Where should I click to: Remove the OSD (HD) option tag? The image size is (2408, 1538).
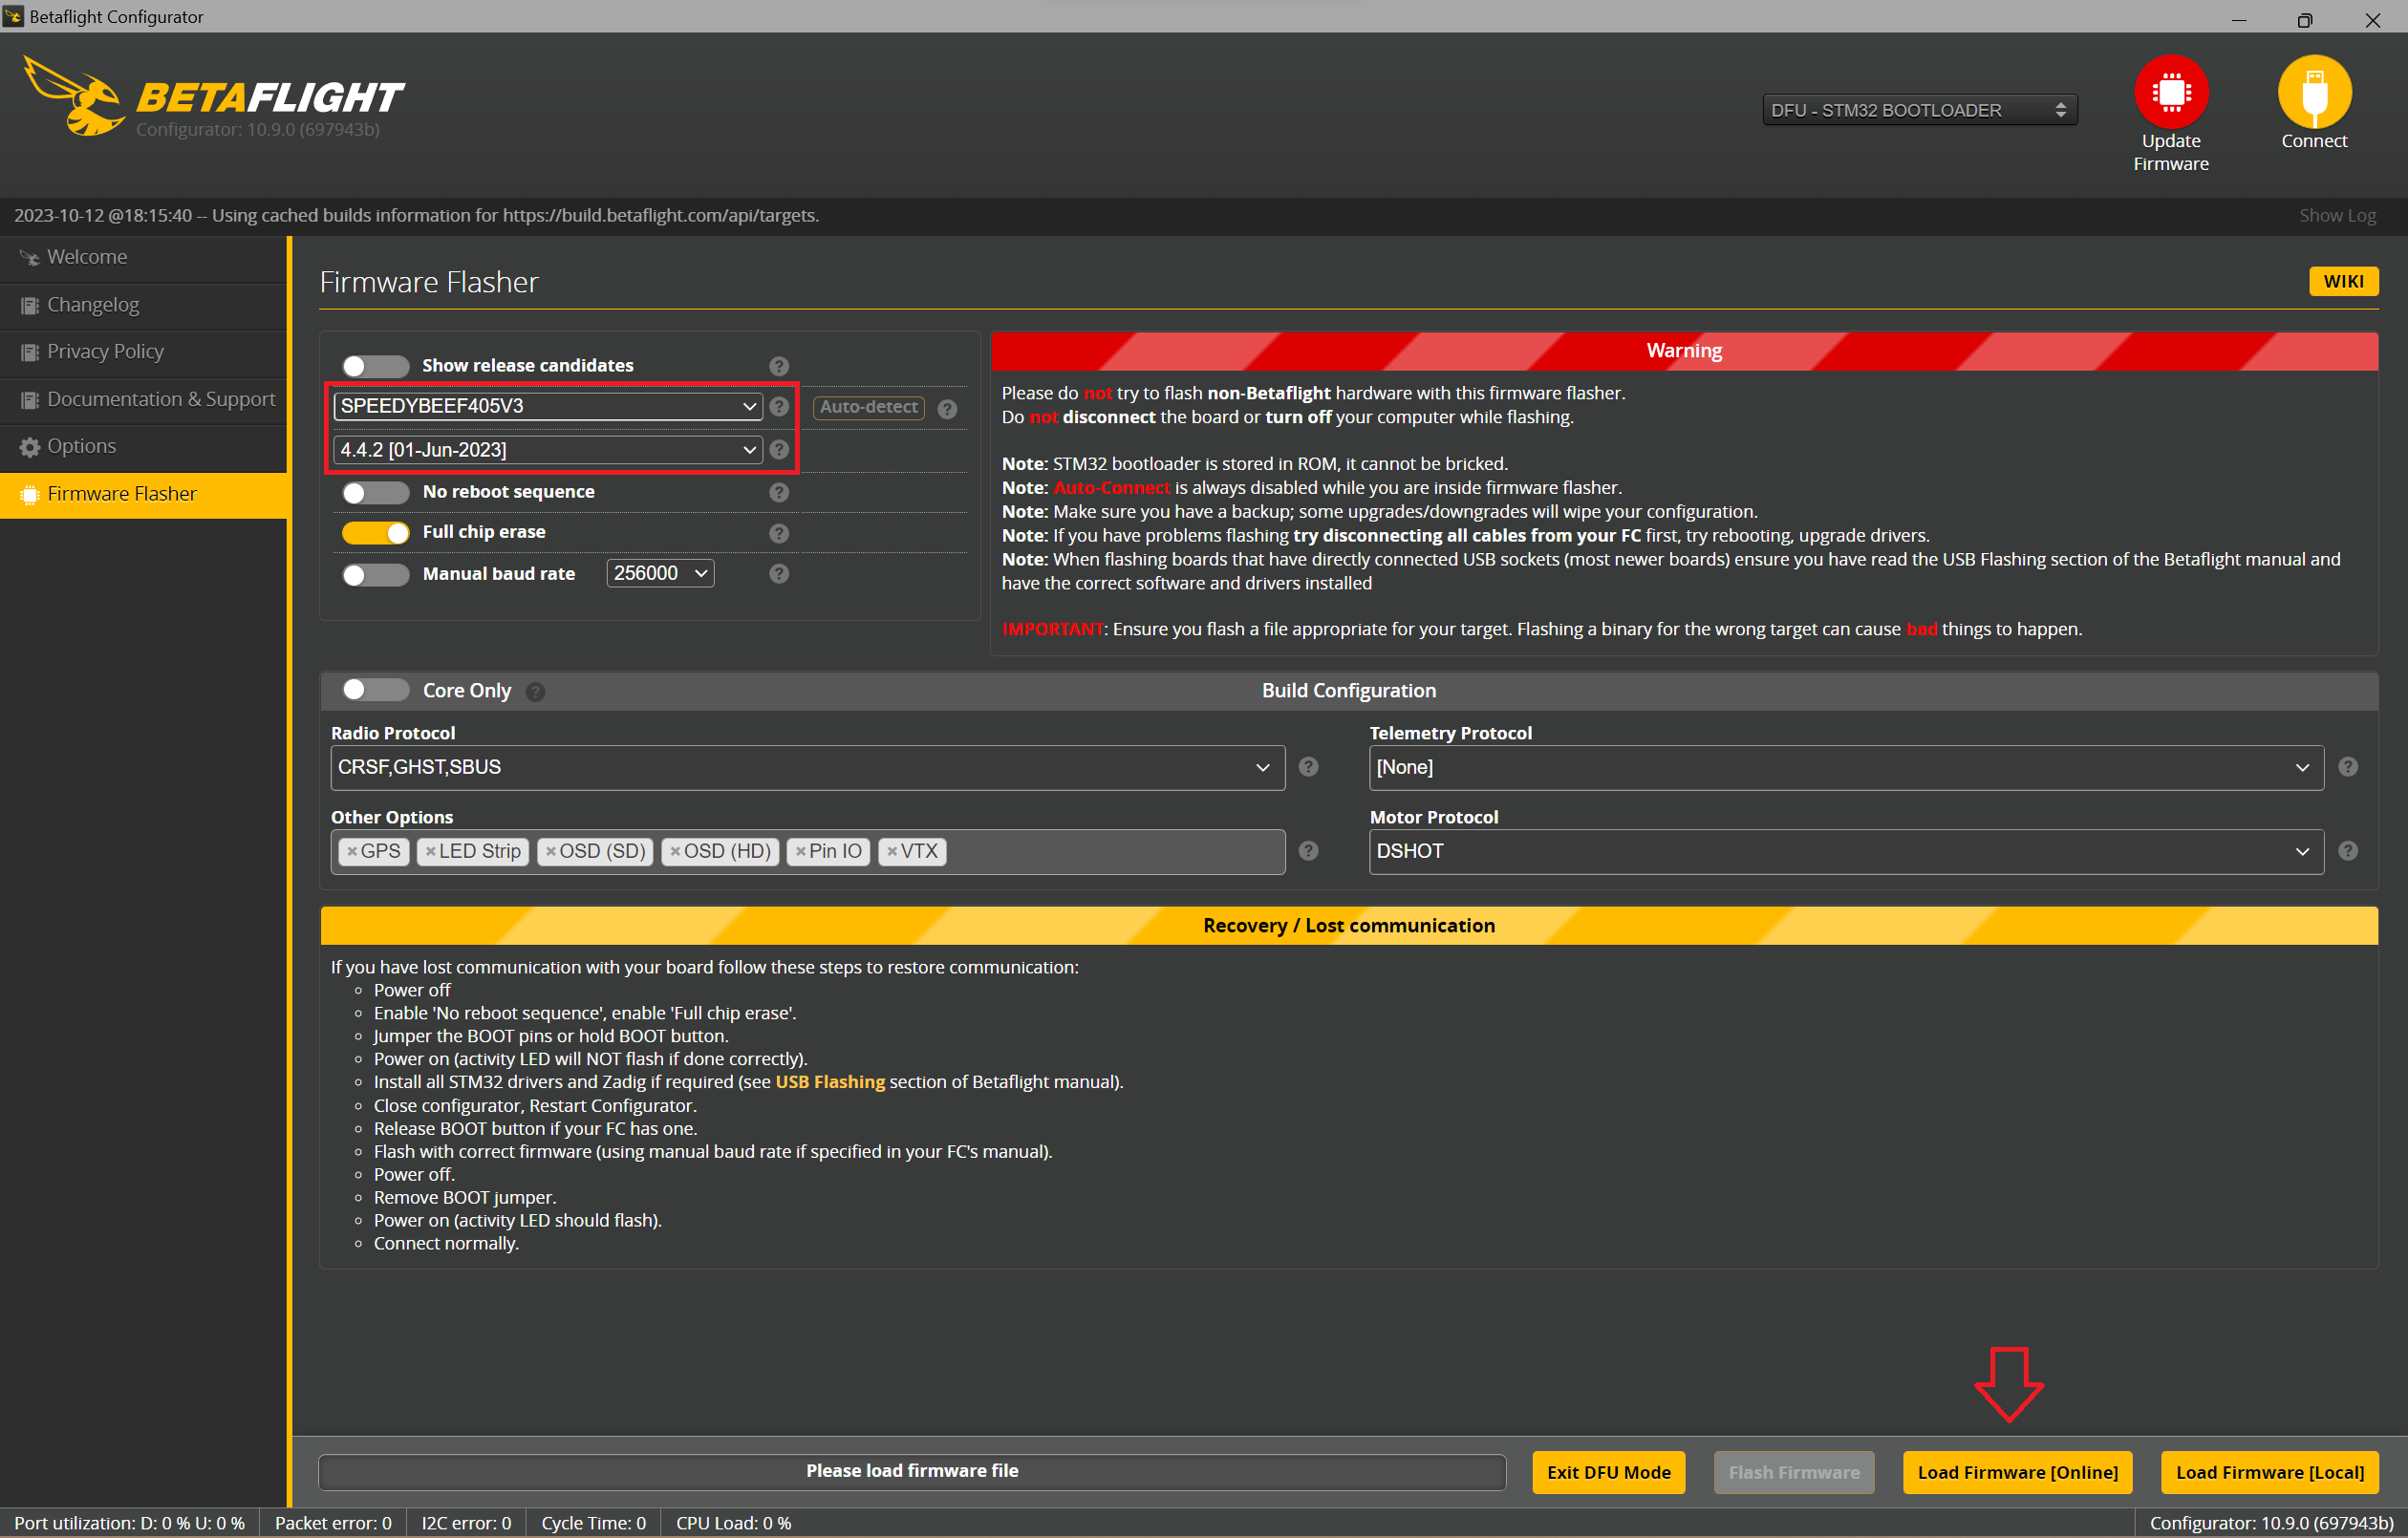click(x=675, y=852)
